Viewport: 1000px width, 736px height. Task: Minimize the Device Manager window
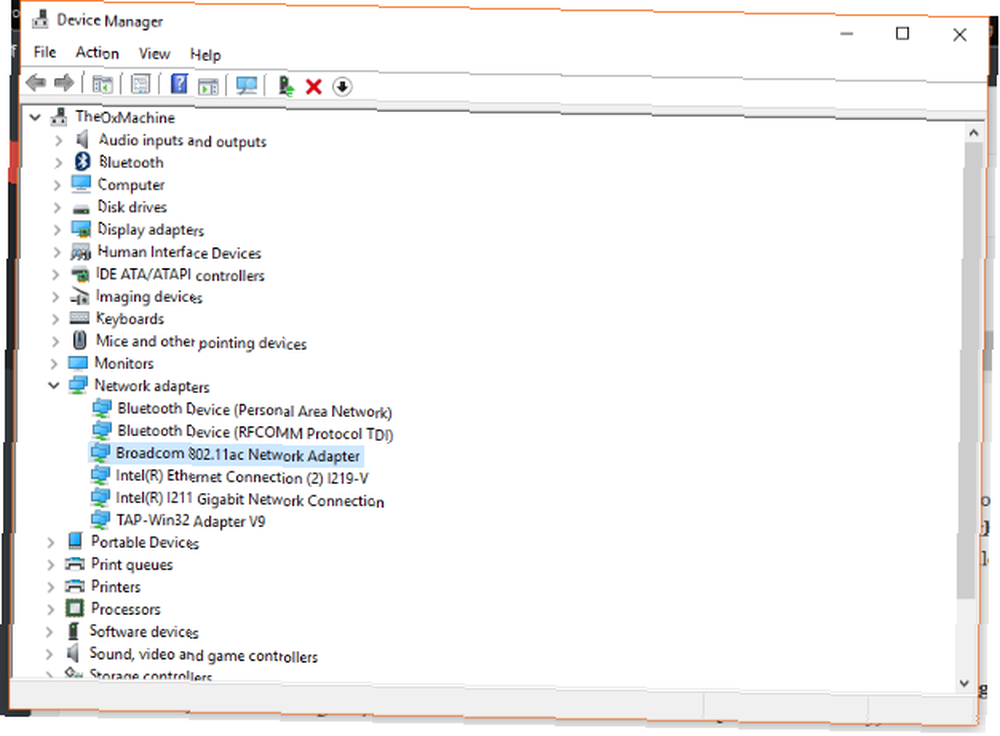pos(846,33)
